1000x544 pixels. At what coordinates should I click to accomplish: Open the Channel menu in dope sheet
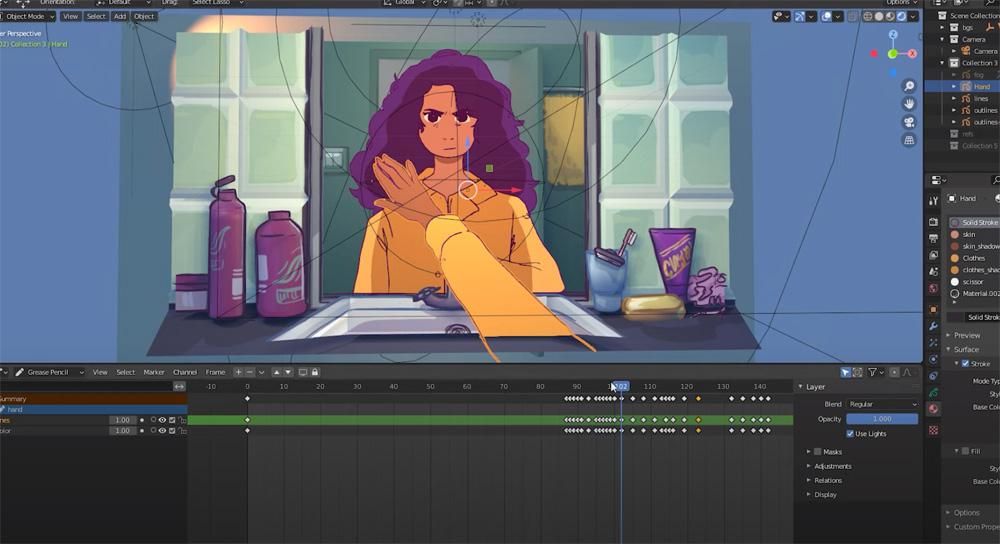click(x=185, y=372)
